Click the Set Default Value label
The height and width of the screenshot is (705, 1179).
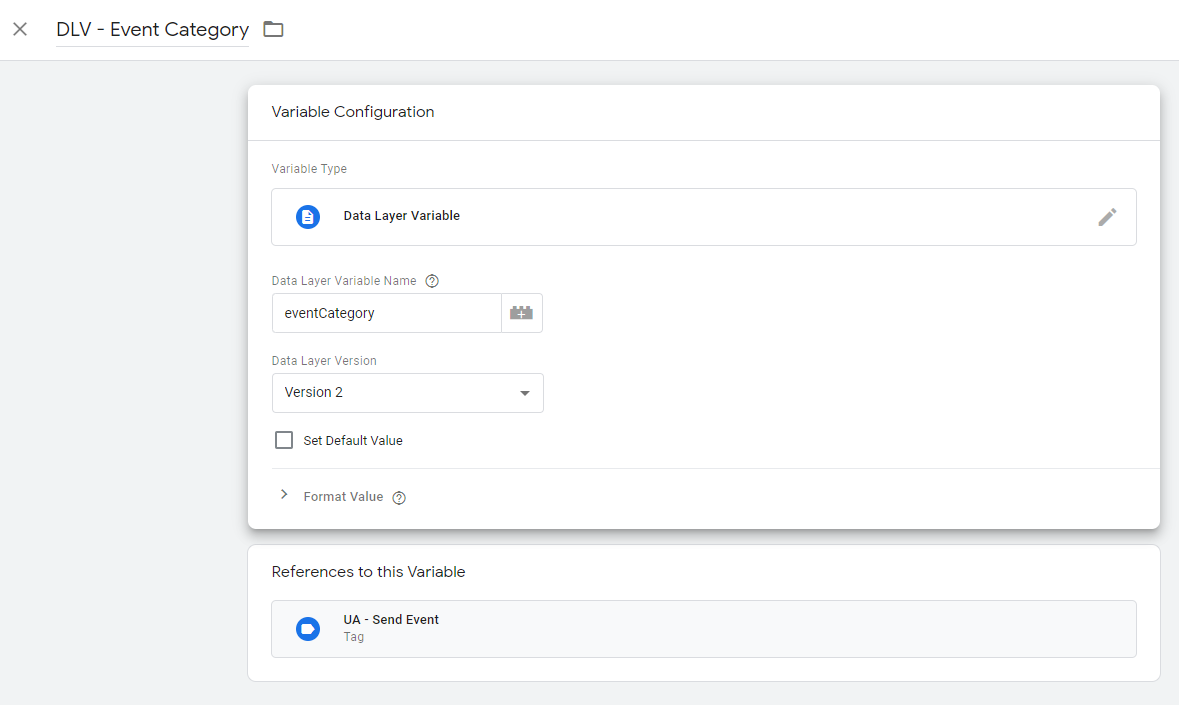pos(353,440)
